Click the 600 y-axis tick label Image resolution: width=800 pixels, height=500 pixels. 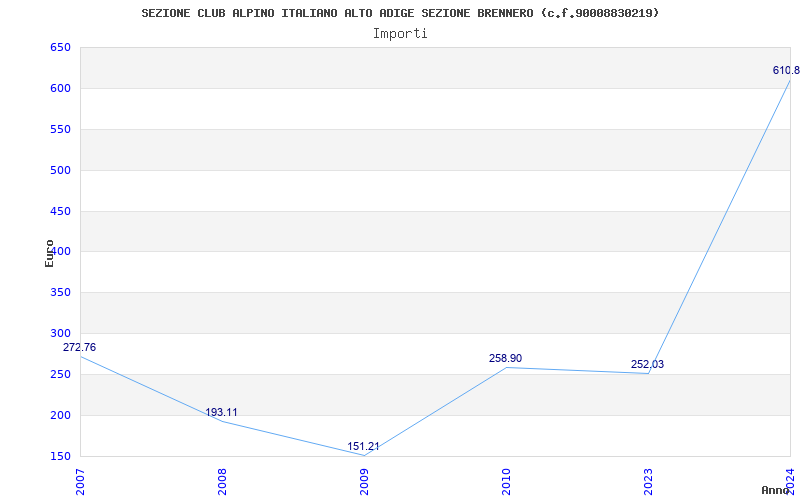coord(60,88)
